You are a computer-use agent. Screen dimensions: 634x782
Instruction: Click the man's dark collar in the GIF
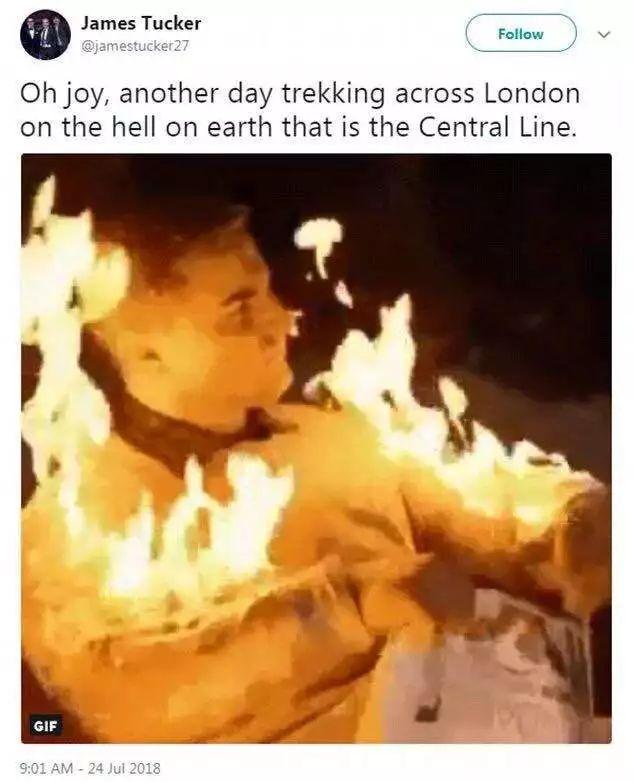[x=185, y=419]
